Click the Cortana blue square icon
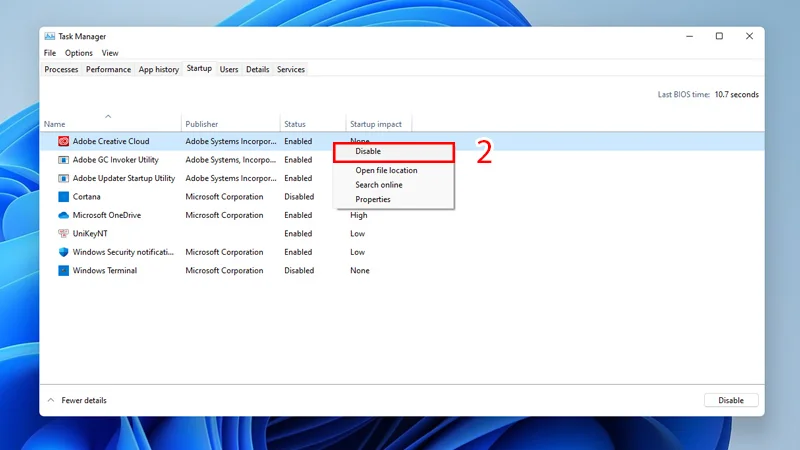 (x=63, y=196)
